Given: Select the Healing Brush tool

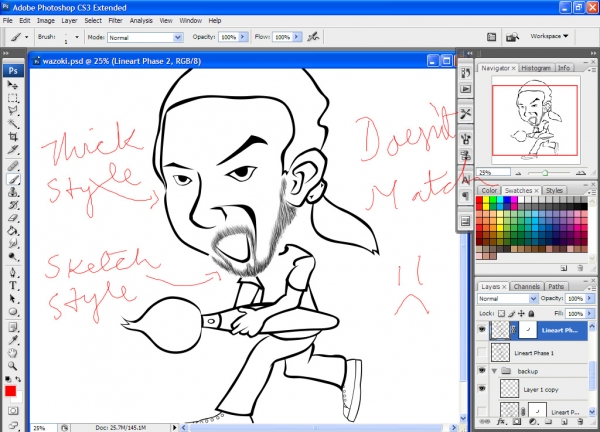Looking at the screenshot, I should [13, 166].
